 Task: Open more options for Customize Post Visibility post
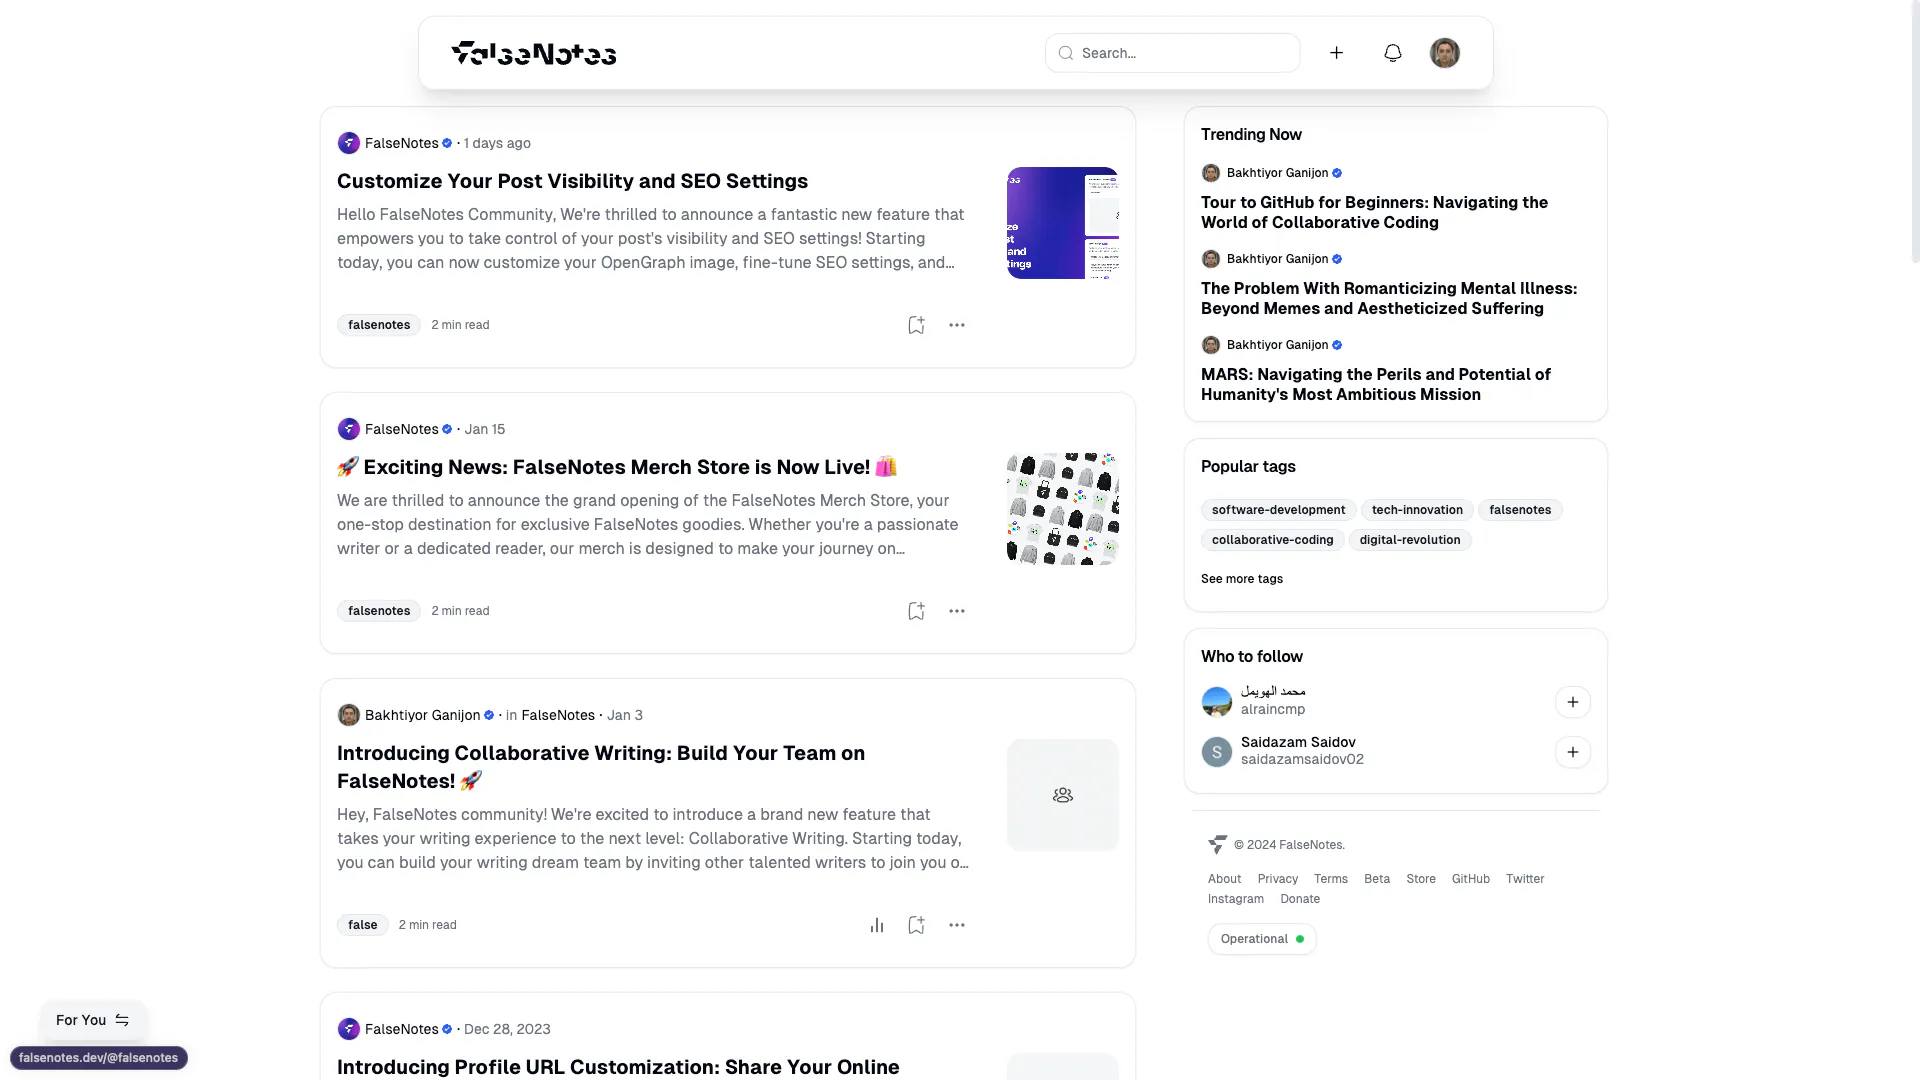point(957,325)
